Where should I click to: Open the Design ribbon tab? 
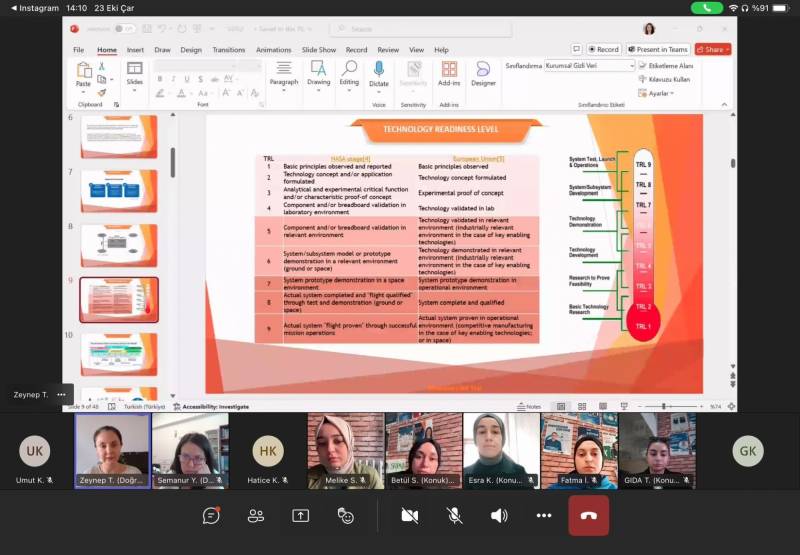pos(191,49)
